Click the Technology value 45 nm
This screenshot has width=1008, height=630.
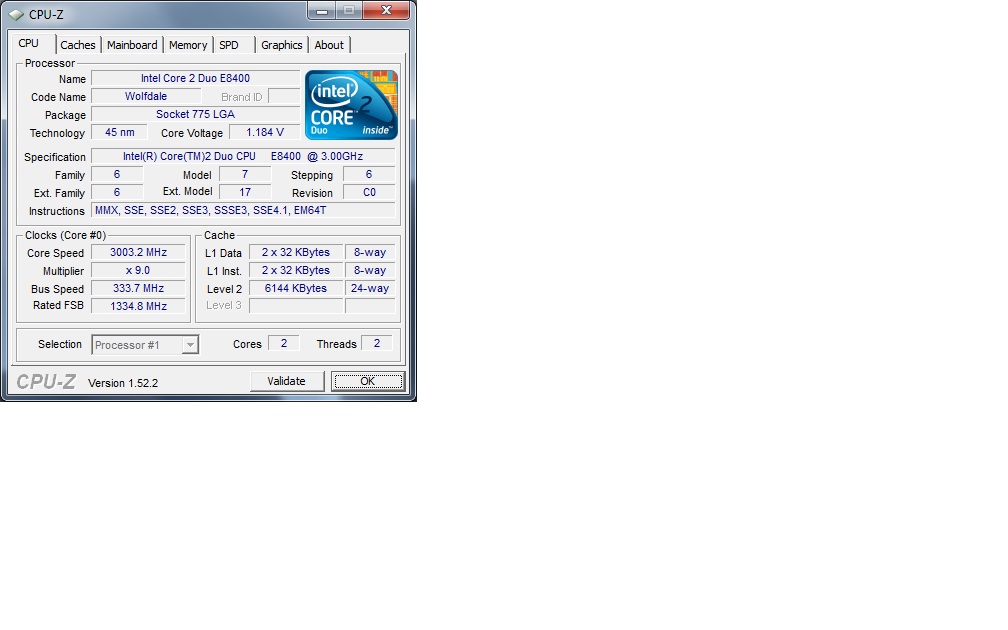[x=120, y=132]
